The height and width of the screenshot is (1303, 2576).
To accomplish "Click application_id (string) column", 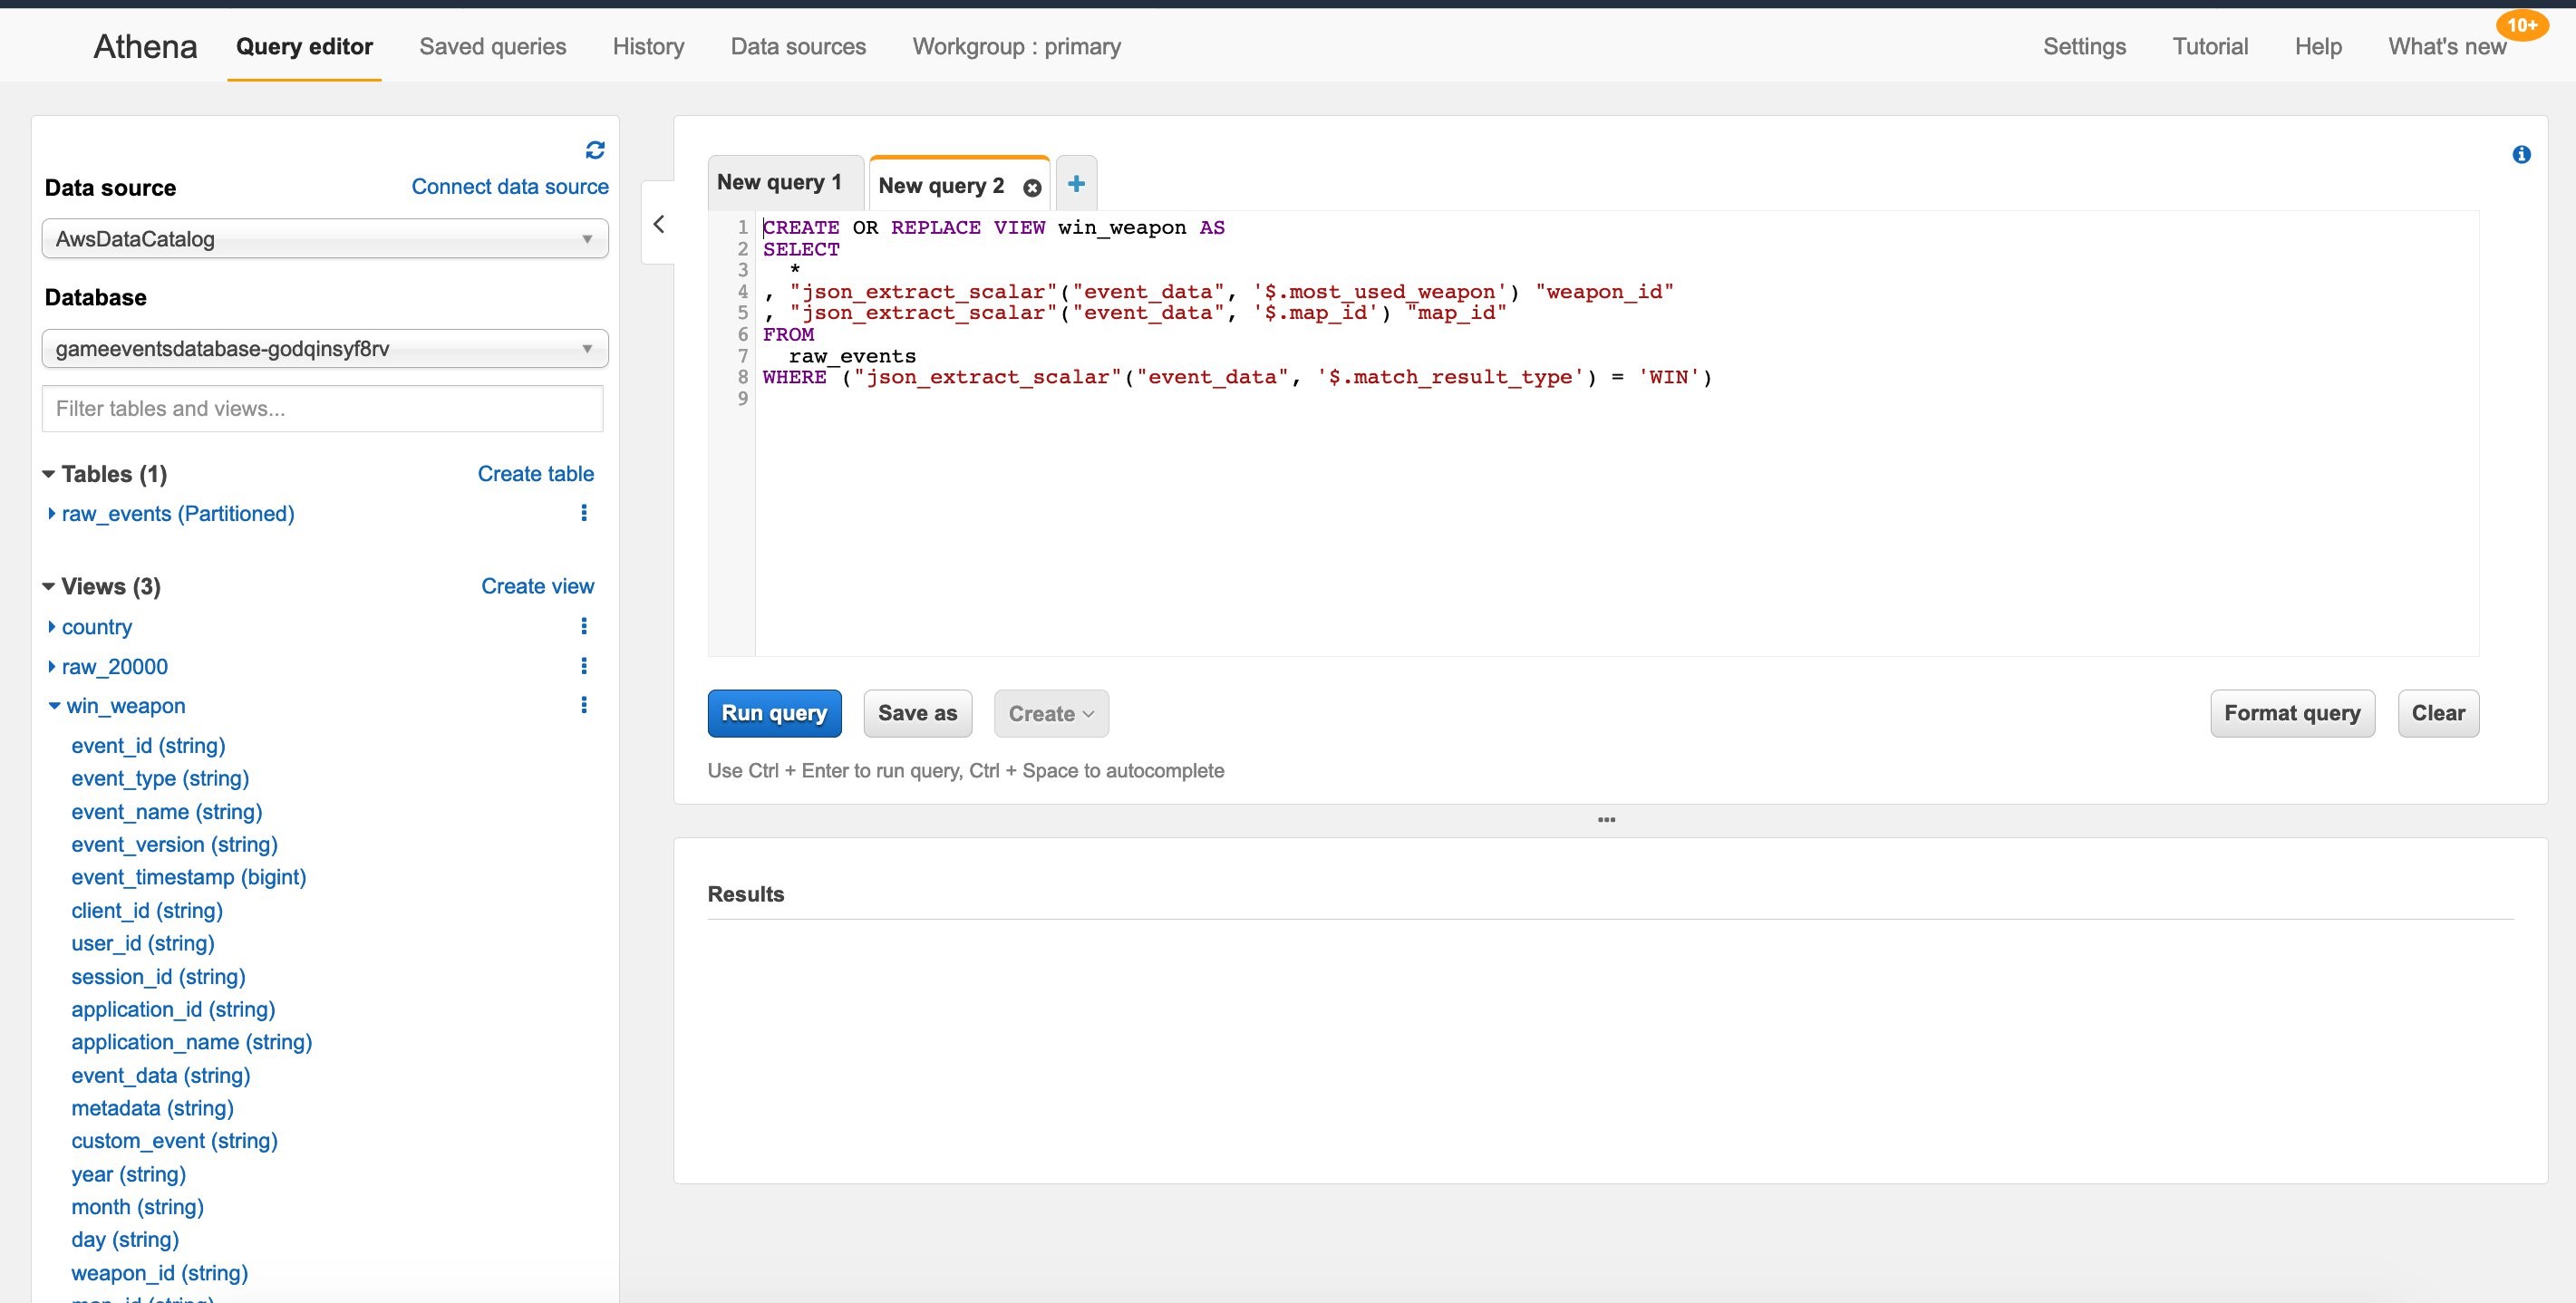I will click(x=173, y=1010).
